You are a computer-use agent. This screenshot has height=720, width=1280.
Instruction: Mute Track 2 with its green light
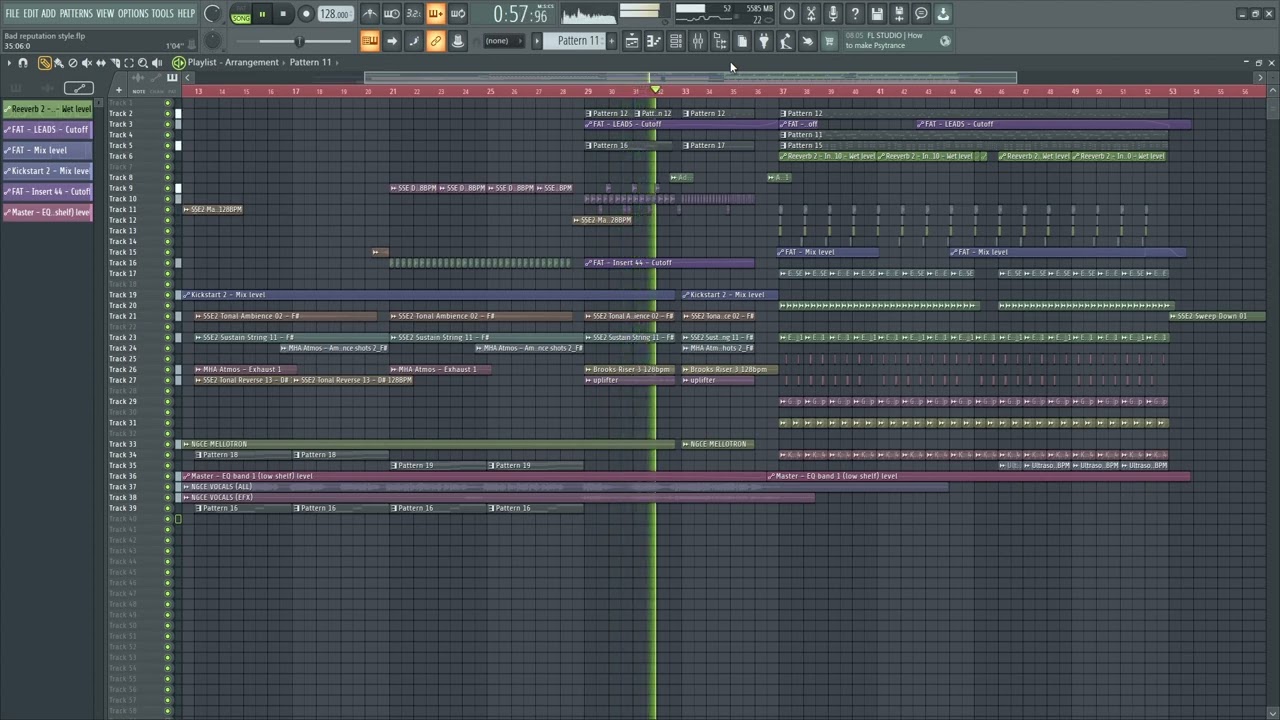(168, 113)
